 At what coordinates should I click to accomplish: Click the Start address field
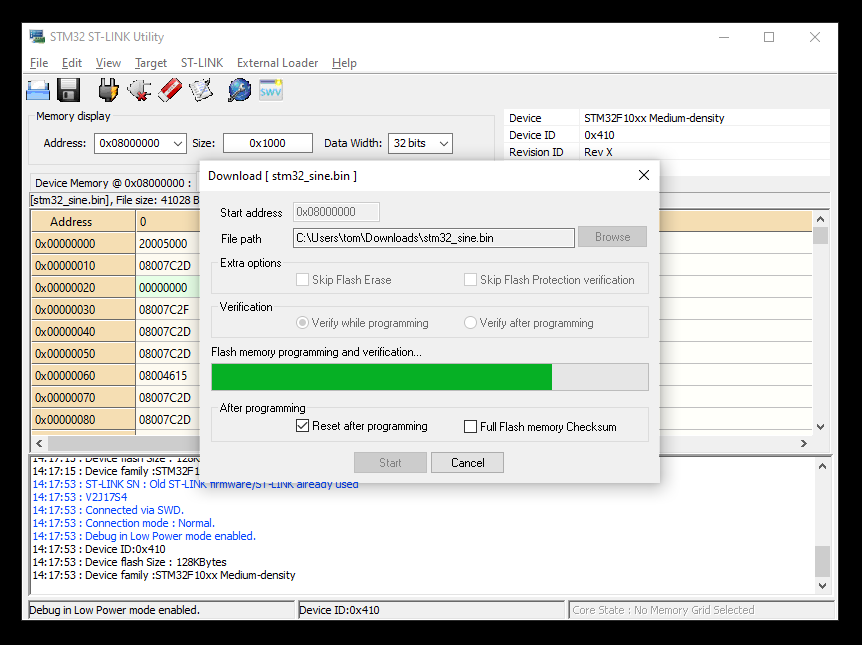click(336, 212)
